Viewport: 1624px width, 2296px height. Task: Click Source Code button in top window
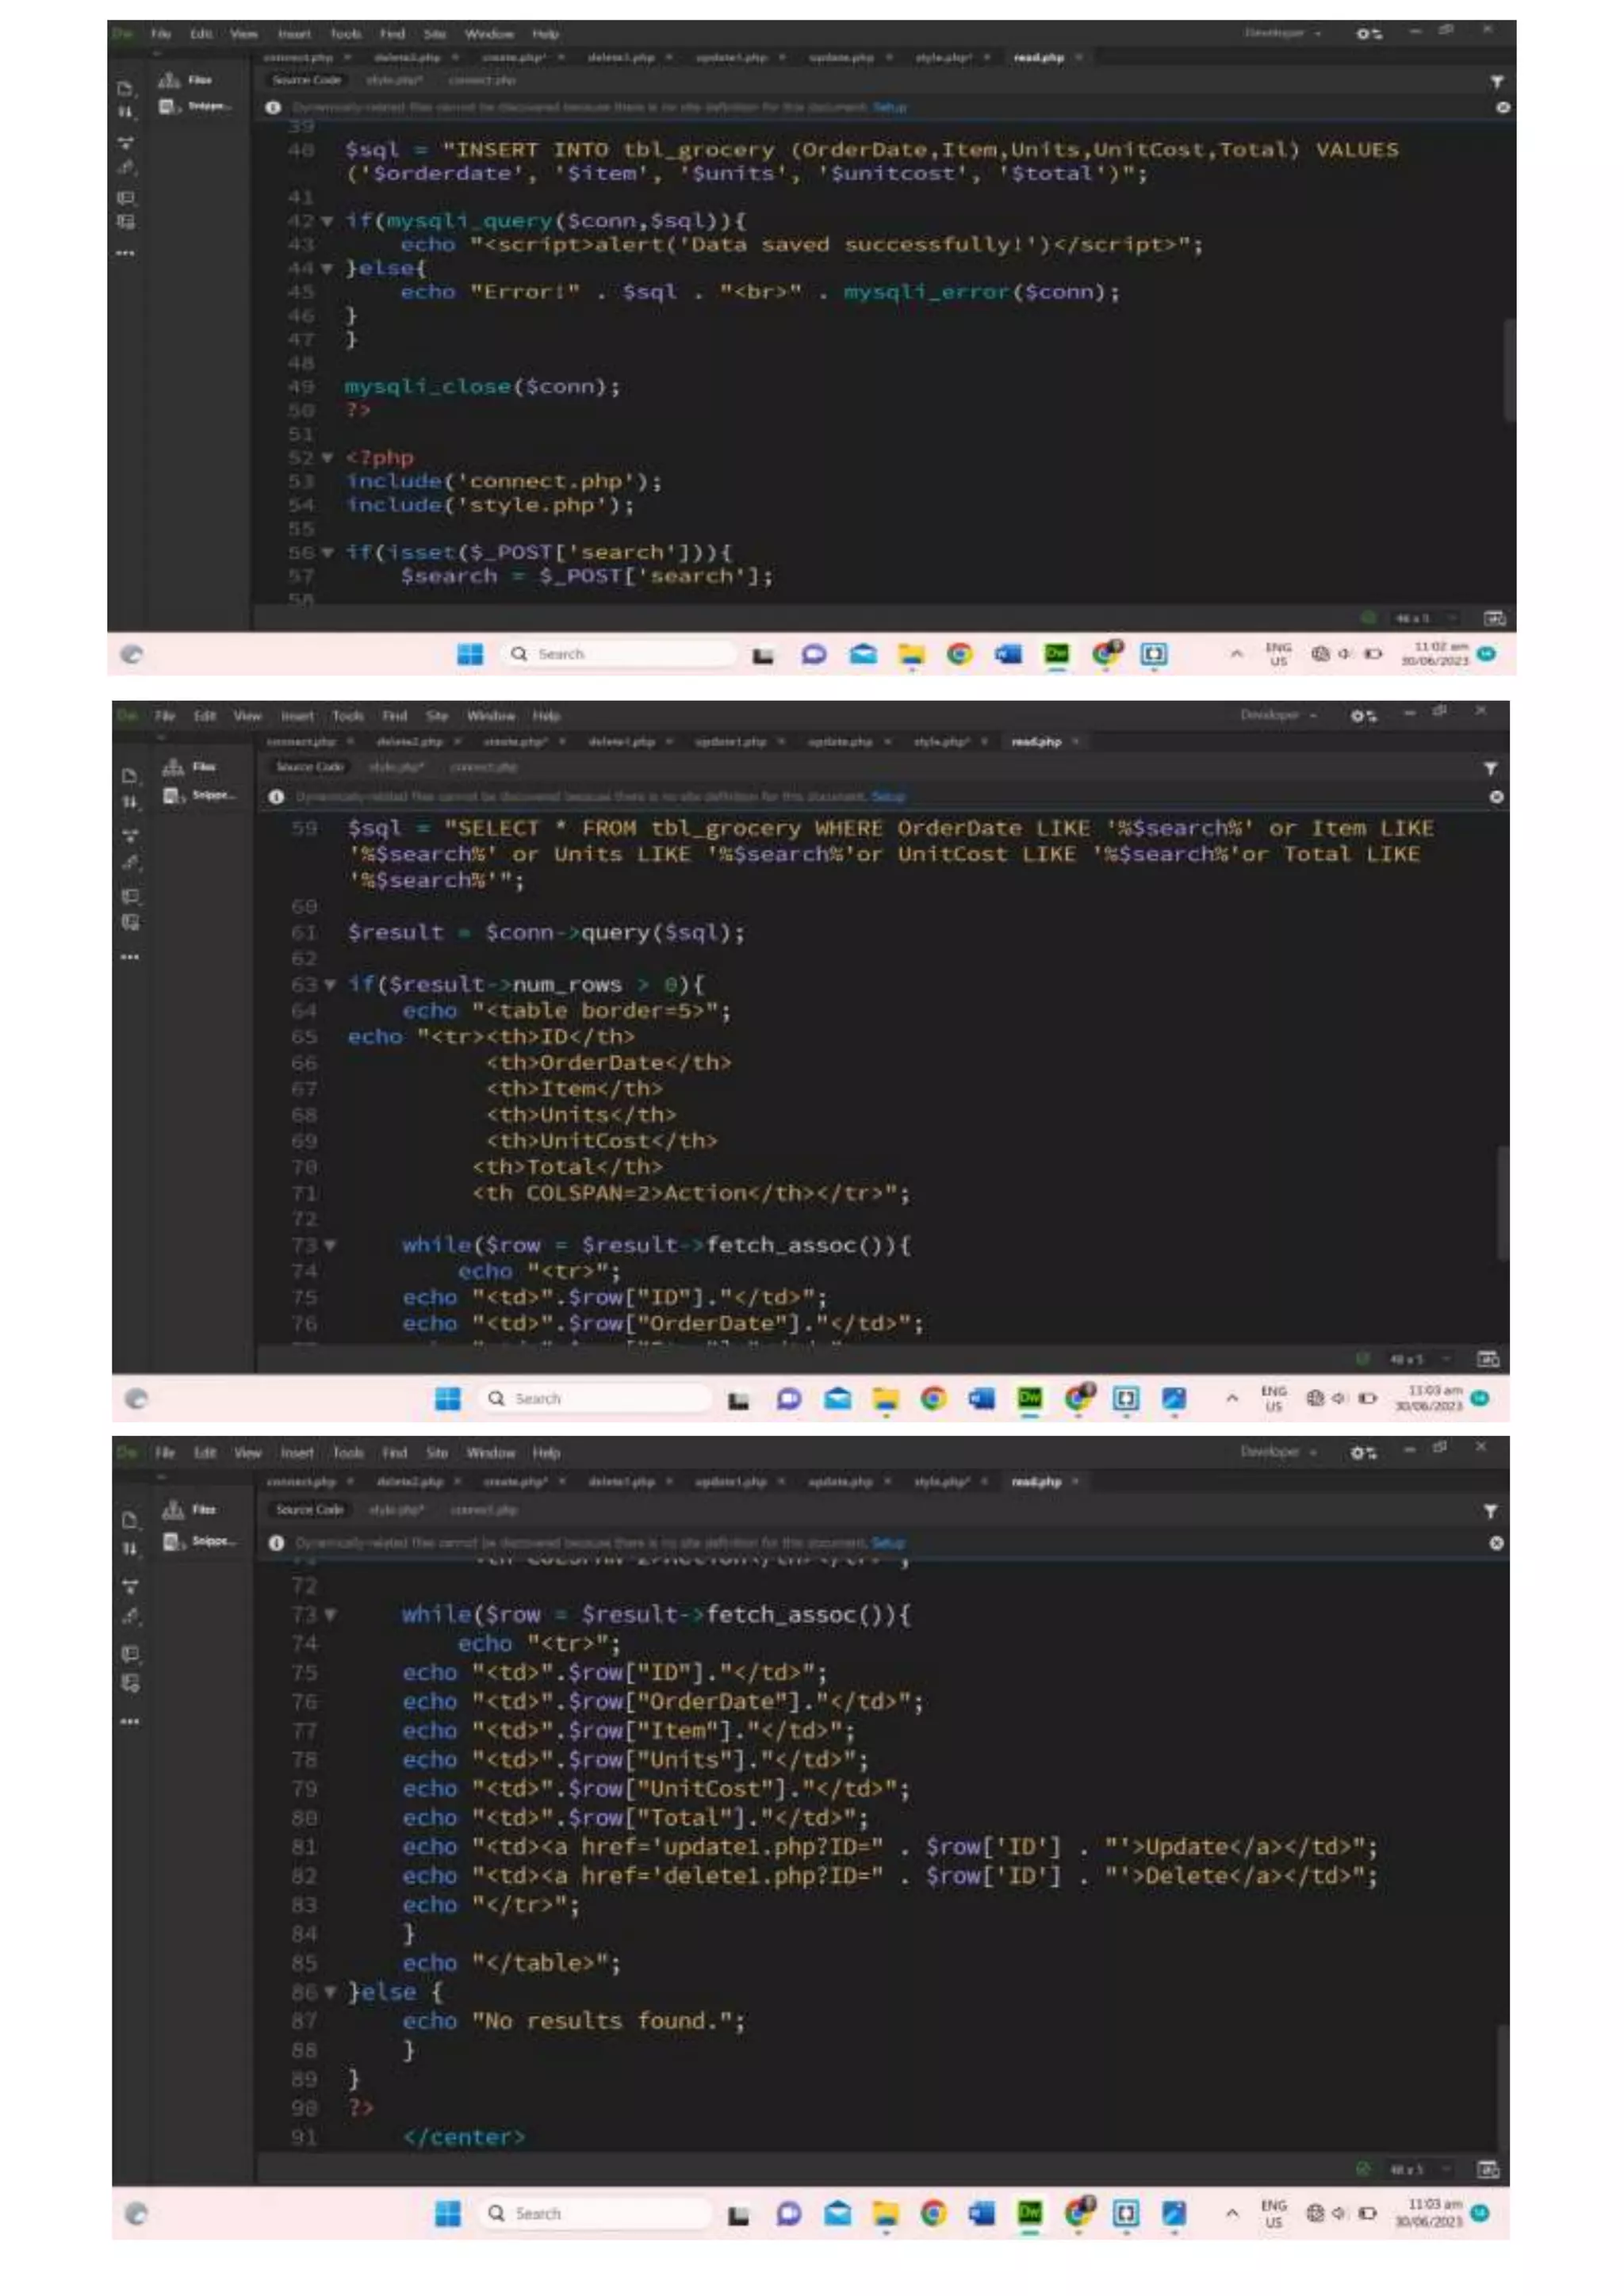pos(306,80)
